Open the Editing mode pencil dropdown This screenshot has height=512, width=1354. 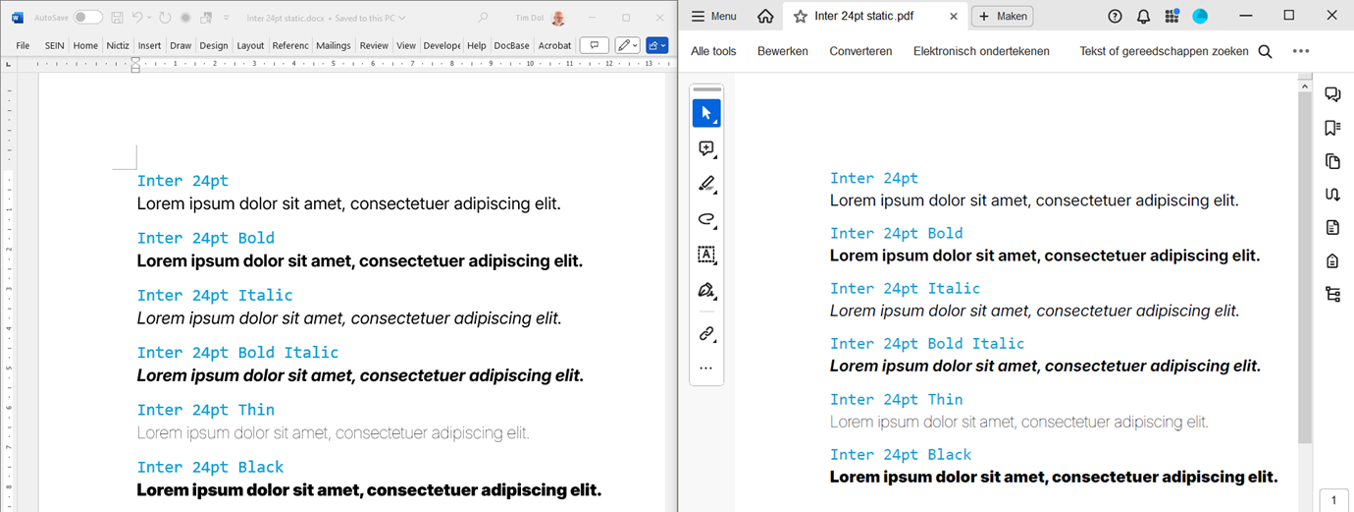click(x=628, y=45)
